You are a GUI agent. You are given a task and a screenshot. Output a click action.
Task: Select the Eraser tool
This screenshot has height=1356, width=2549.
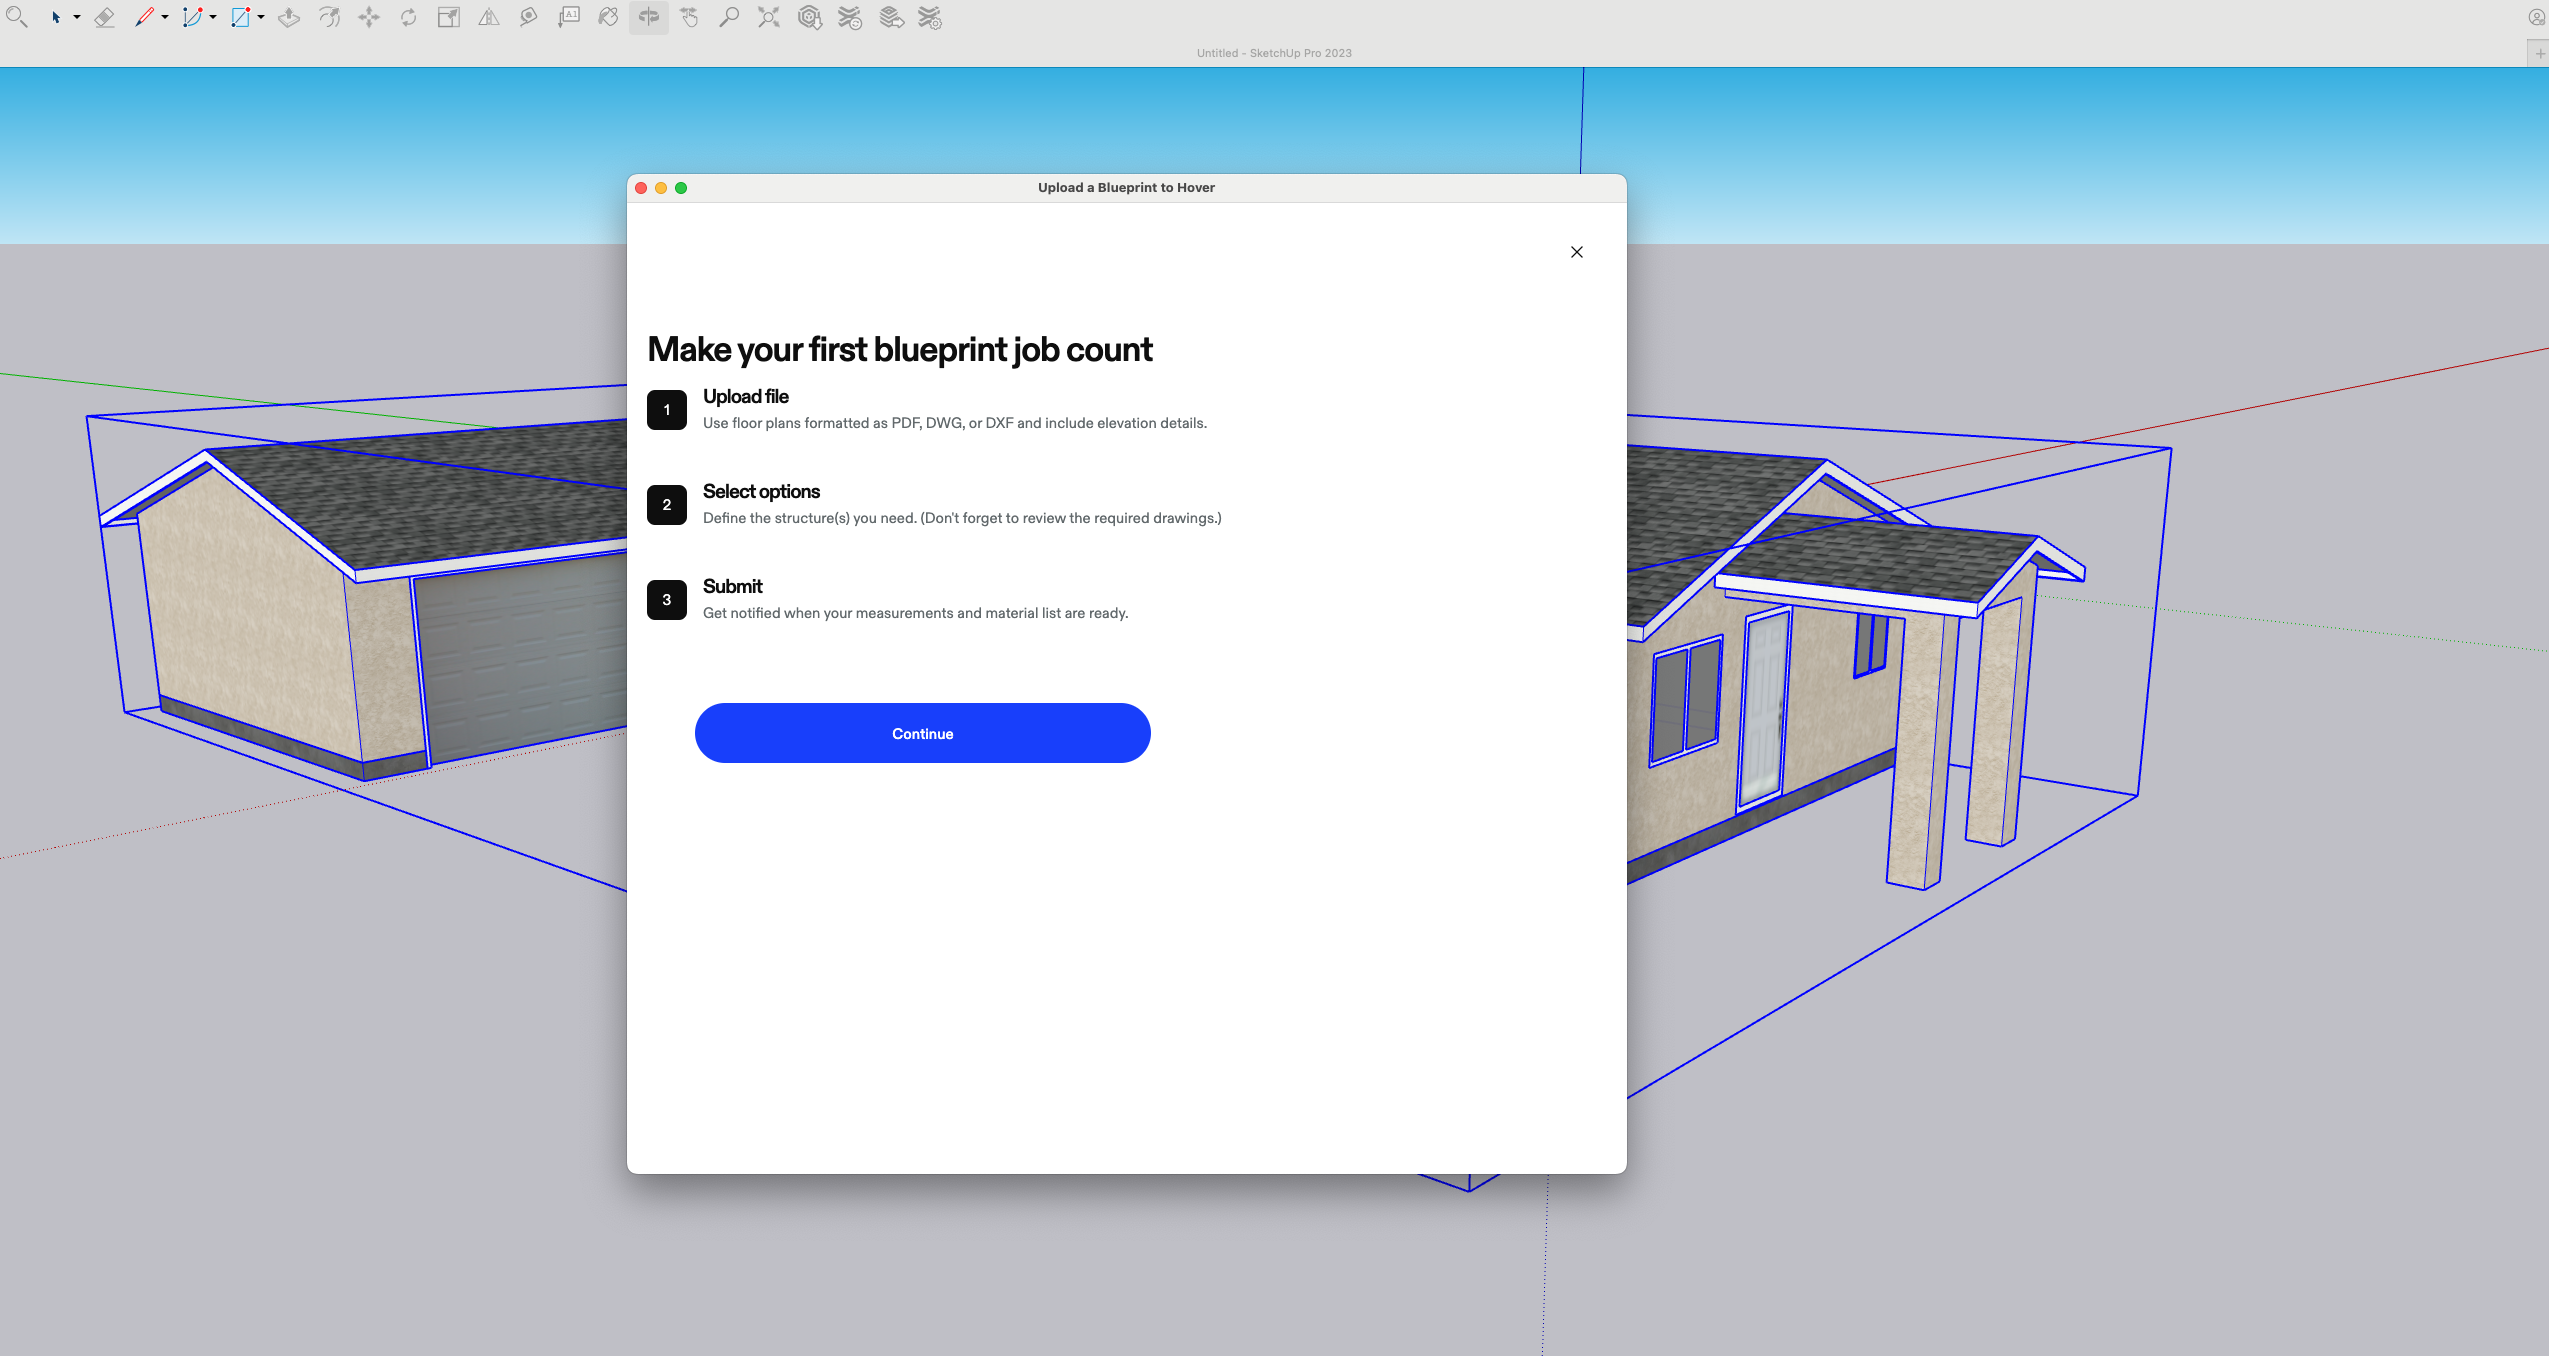tap(104, 17)
